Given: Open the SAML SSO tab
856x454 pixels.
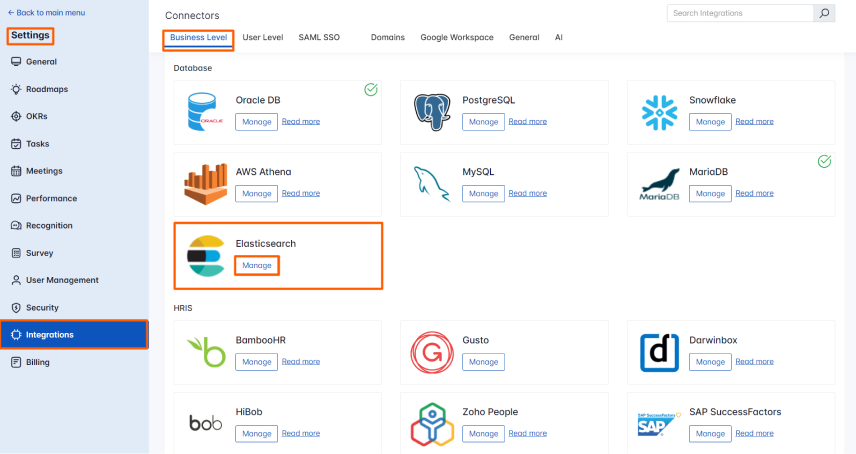Looking at the screenshot, I should 319,37.
